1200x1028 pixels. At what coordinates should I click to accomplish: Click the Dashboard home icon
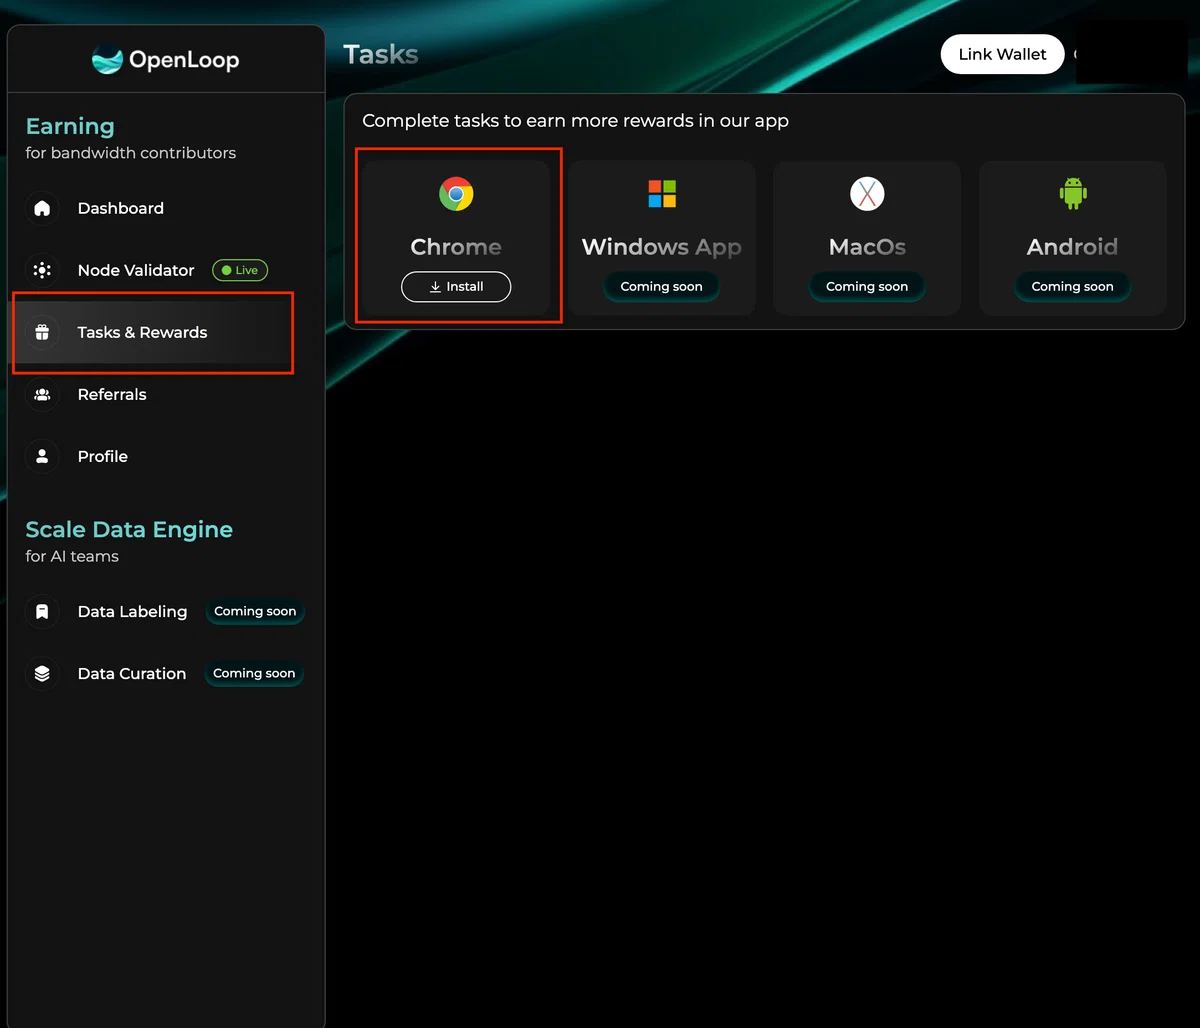(x=42, y=208)
